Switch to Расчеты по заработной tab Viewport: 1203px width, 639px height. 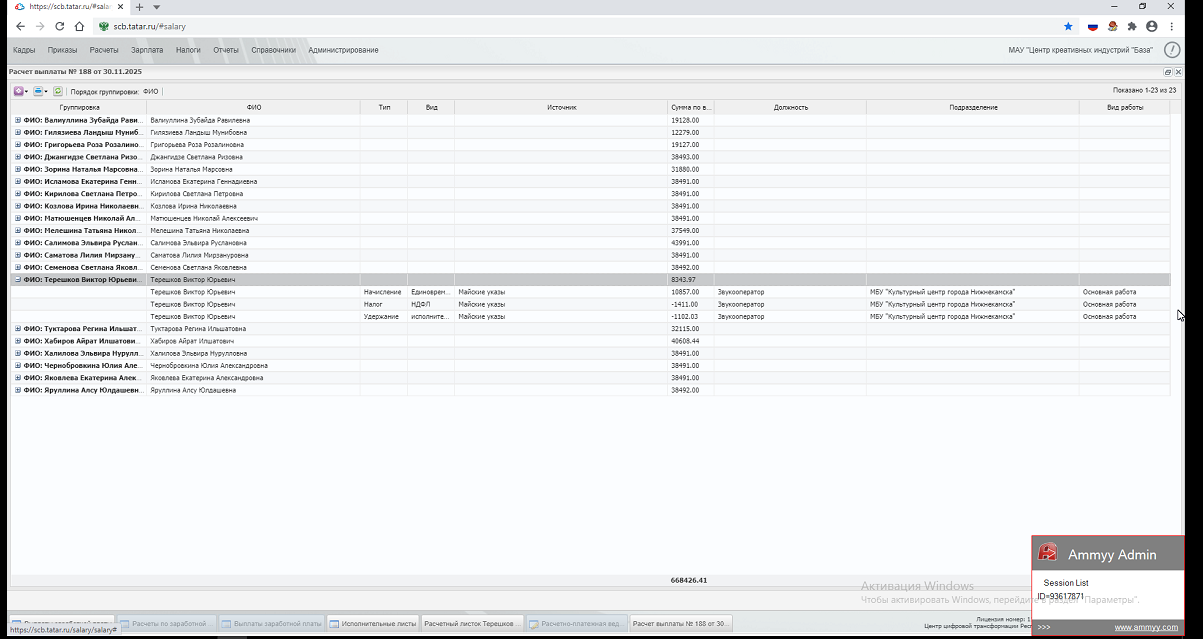coord(167,623)
